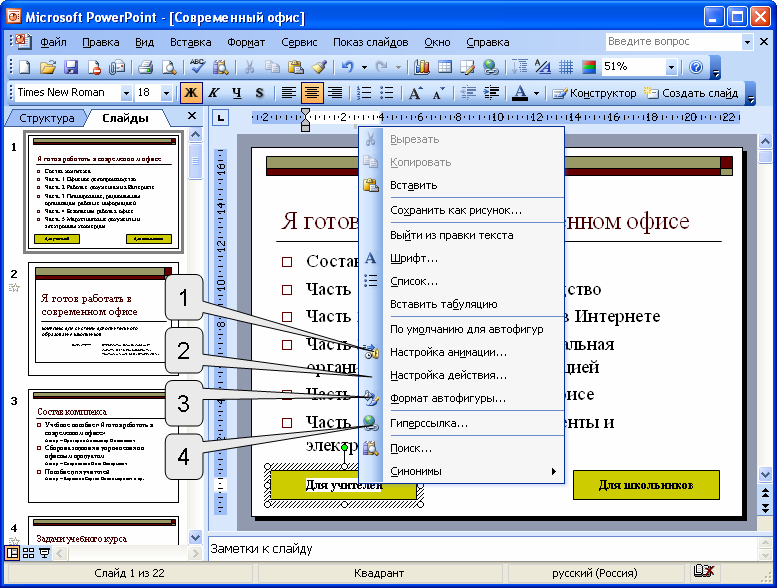The width and height of the screenshot is (777, 588).
Task: Choose Настройка анимации from context menu
Action: (461, 353)
